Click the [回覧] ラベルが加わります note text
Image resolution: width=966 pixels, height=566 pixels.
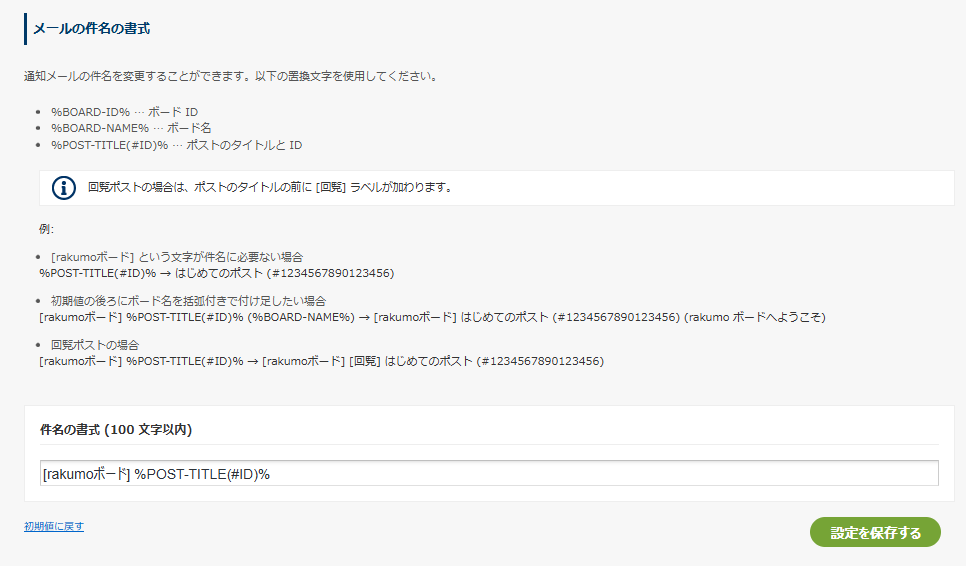(270, 187)
